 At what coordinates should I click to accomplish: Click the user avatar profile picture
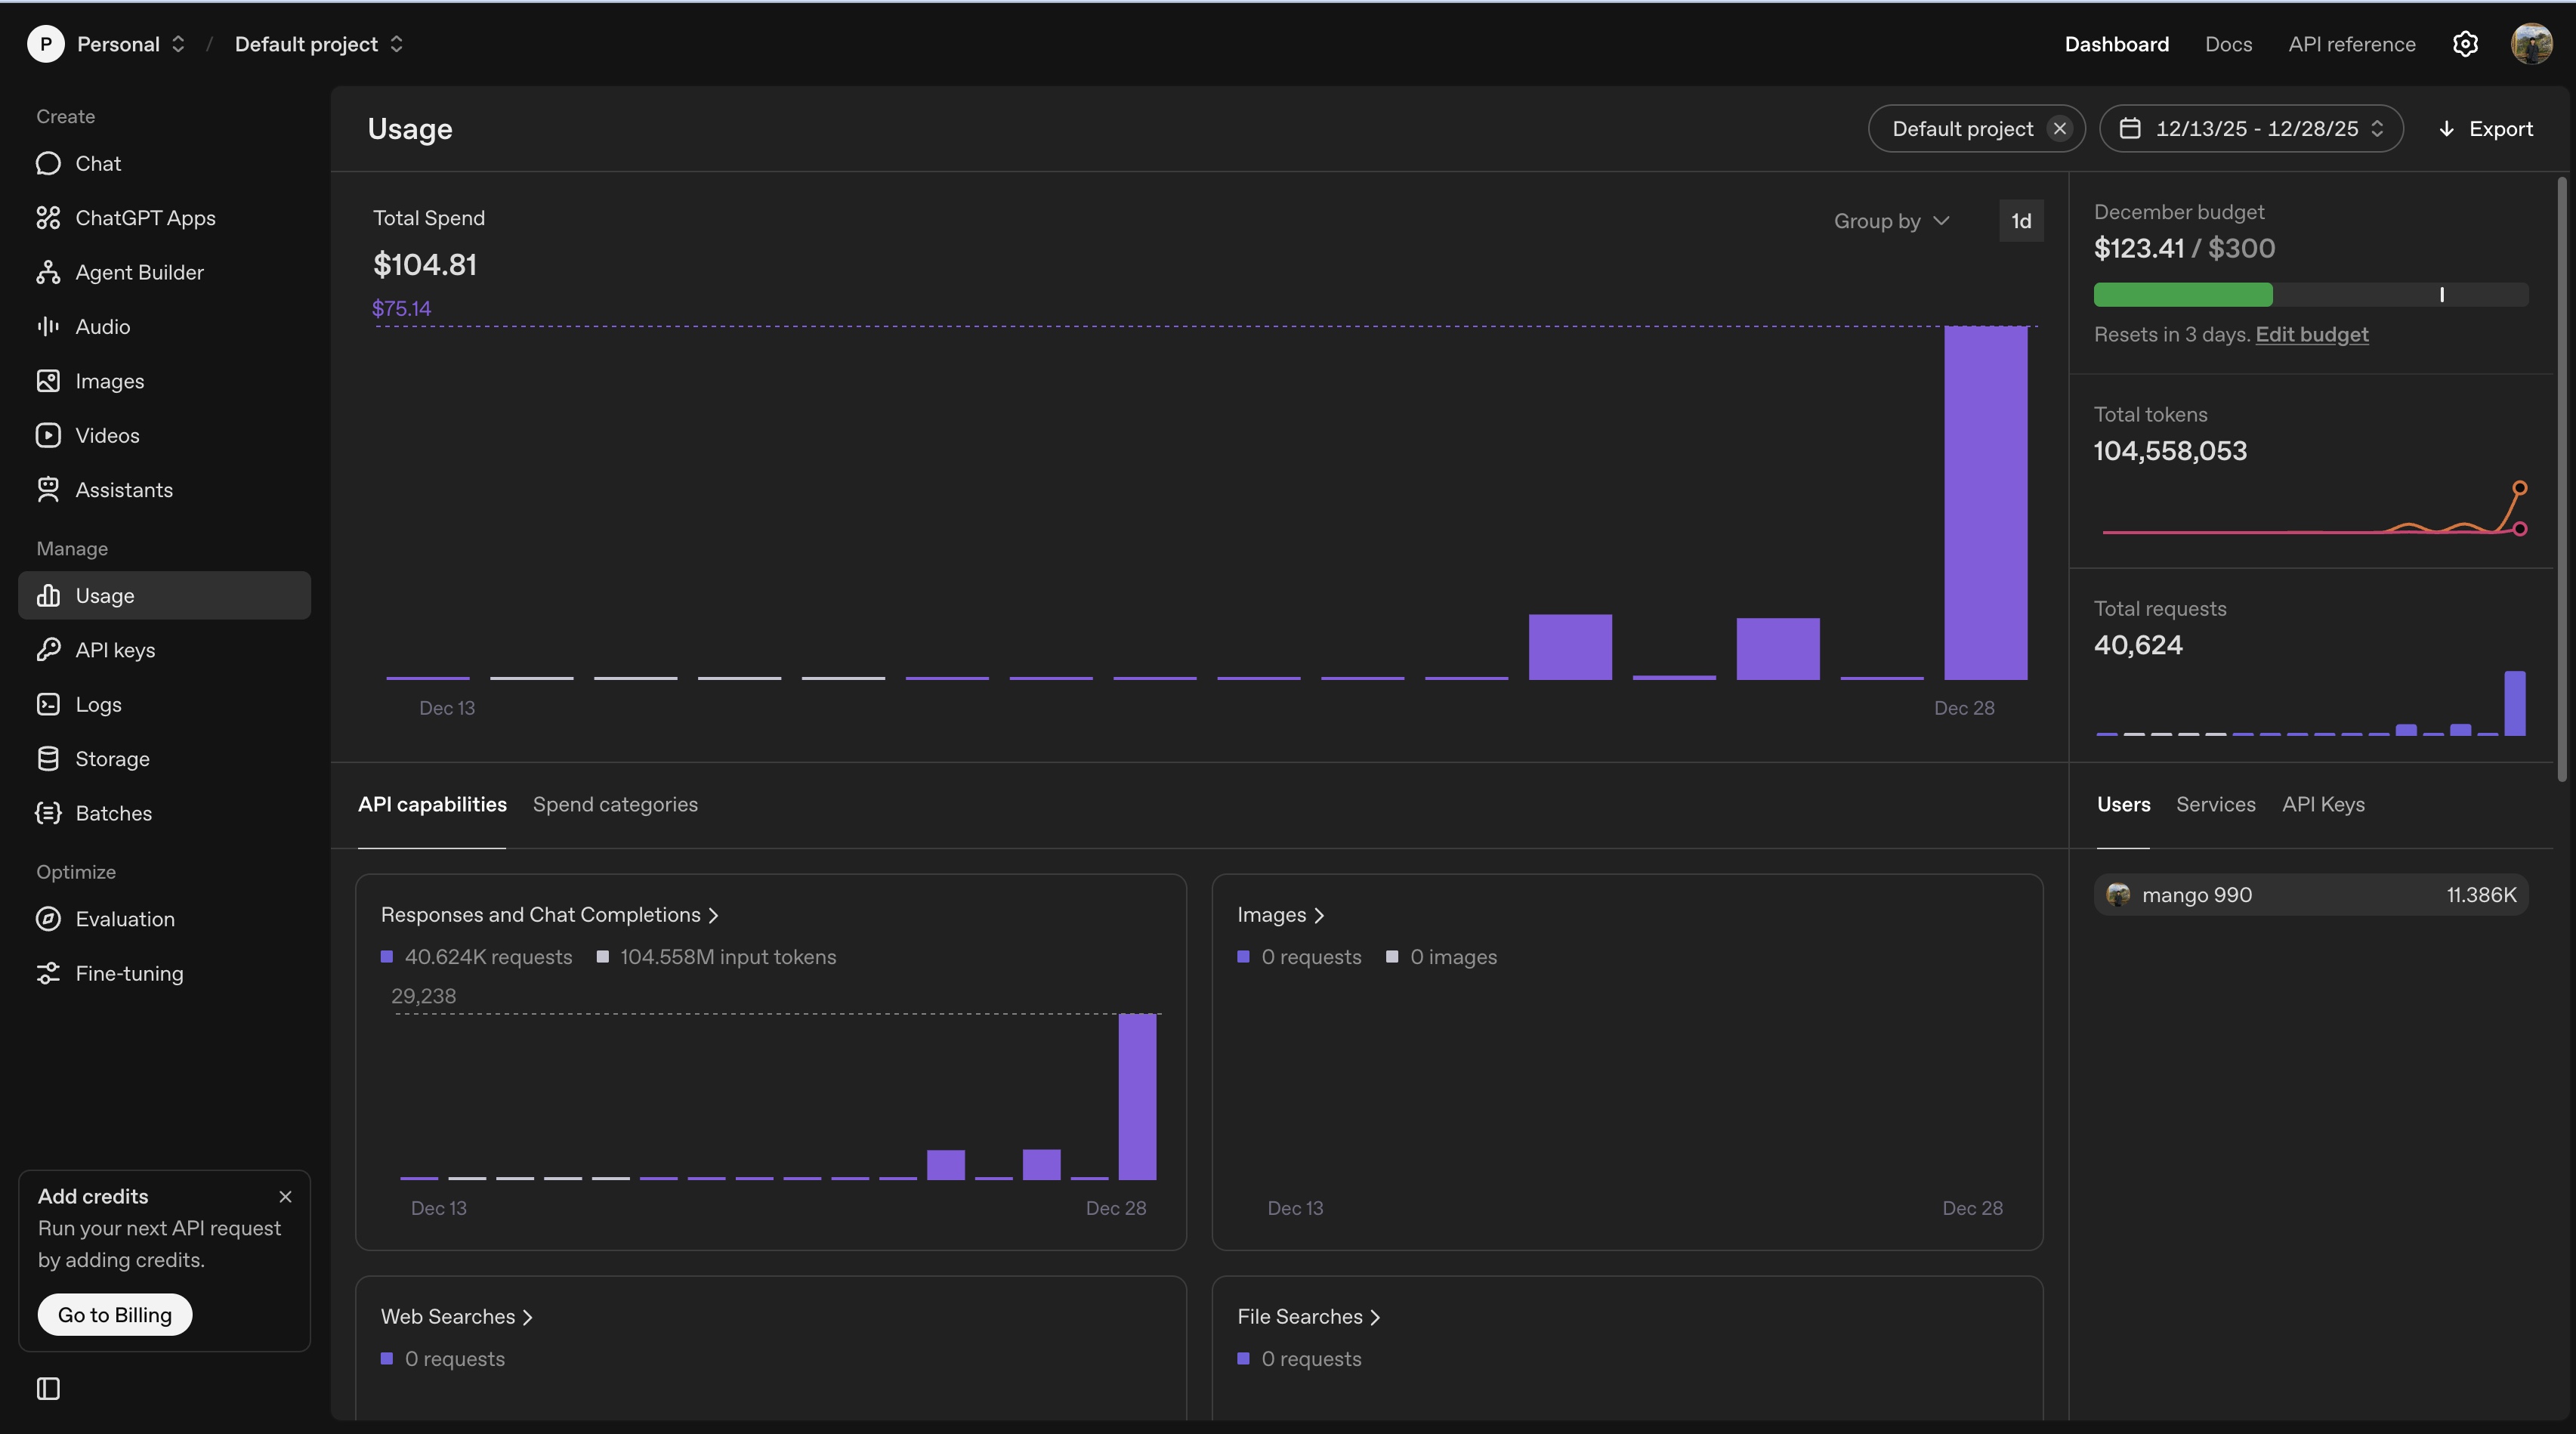click(x=2531, y=44)
